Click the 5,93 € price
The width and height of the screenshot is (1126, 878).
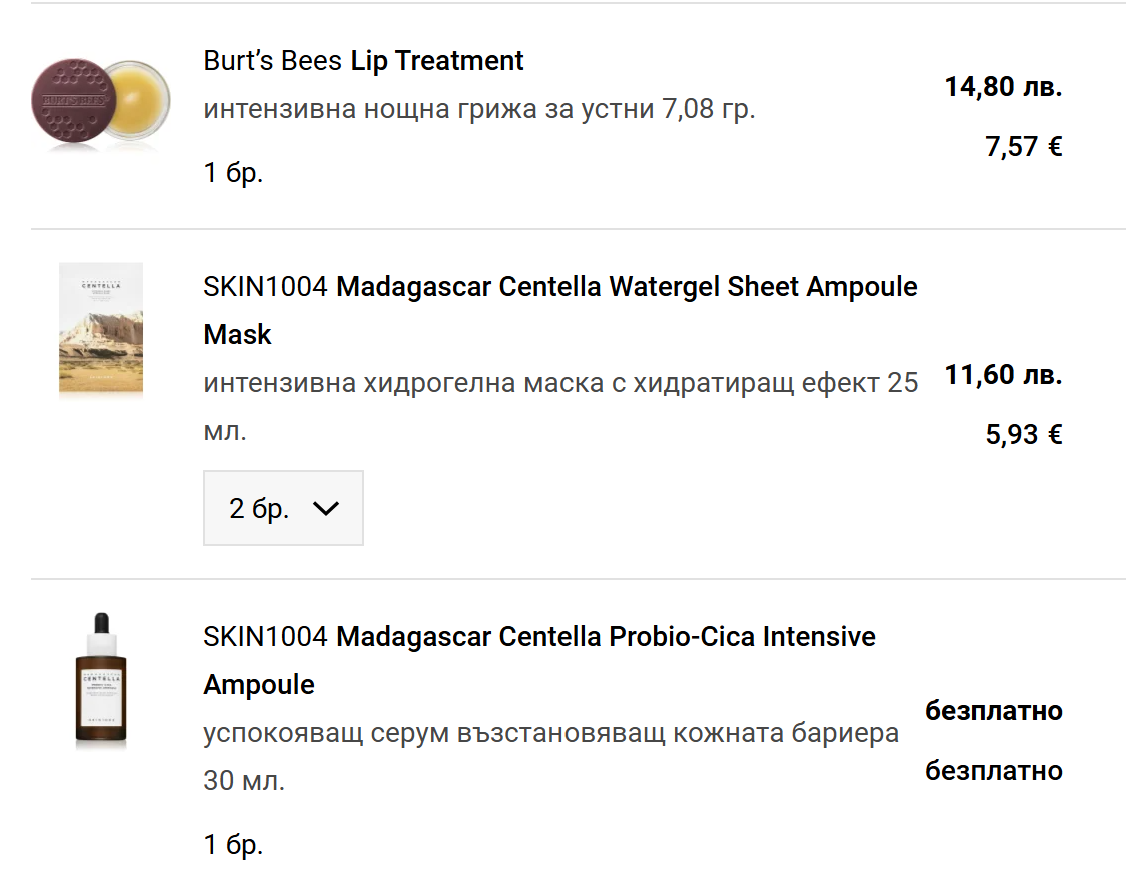click(x=1023, y=435)
